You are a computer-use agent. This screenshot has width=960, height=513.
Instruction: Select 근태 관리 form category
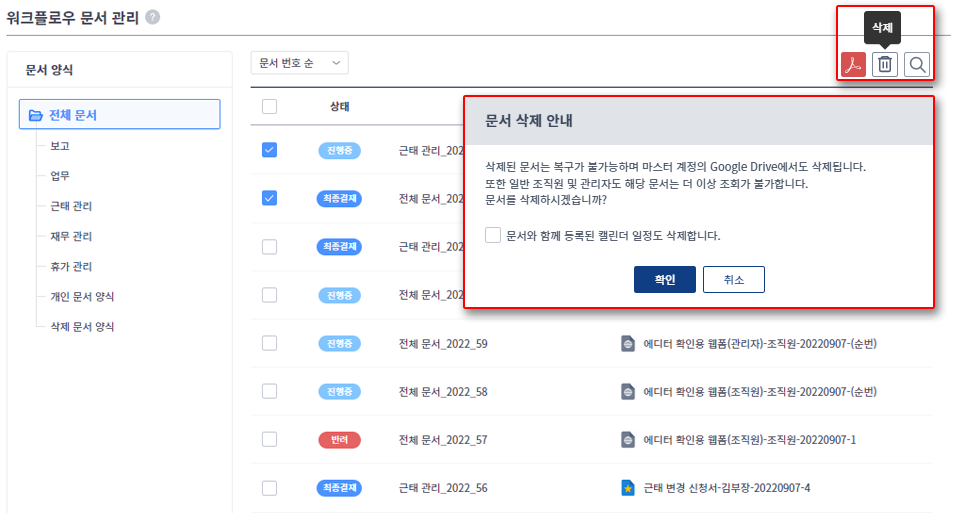(x=71, y=206)
